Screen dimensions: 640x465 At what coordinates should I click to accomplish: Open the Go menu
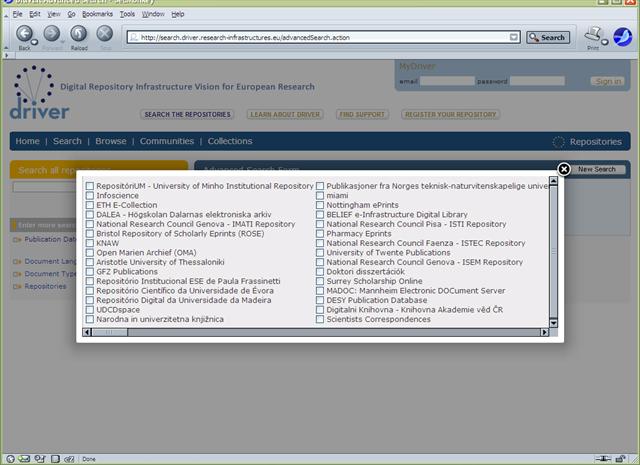71,14
